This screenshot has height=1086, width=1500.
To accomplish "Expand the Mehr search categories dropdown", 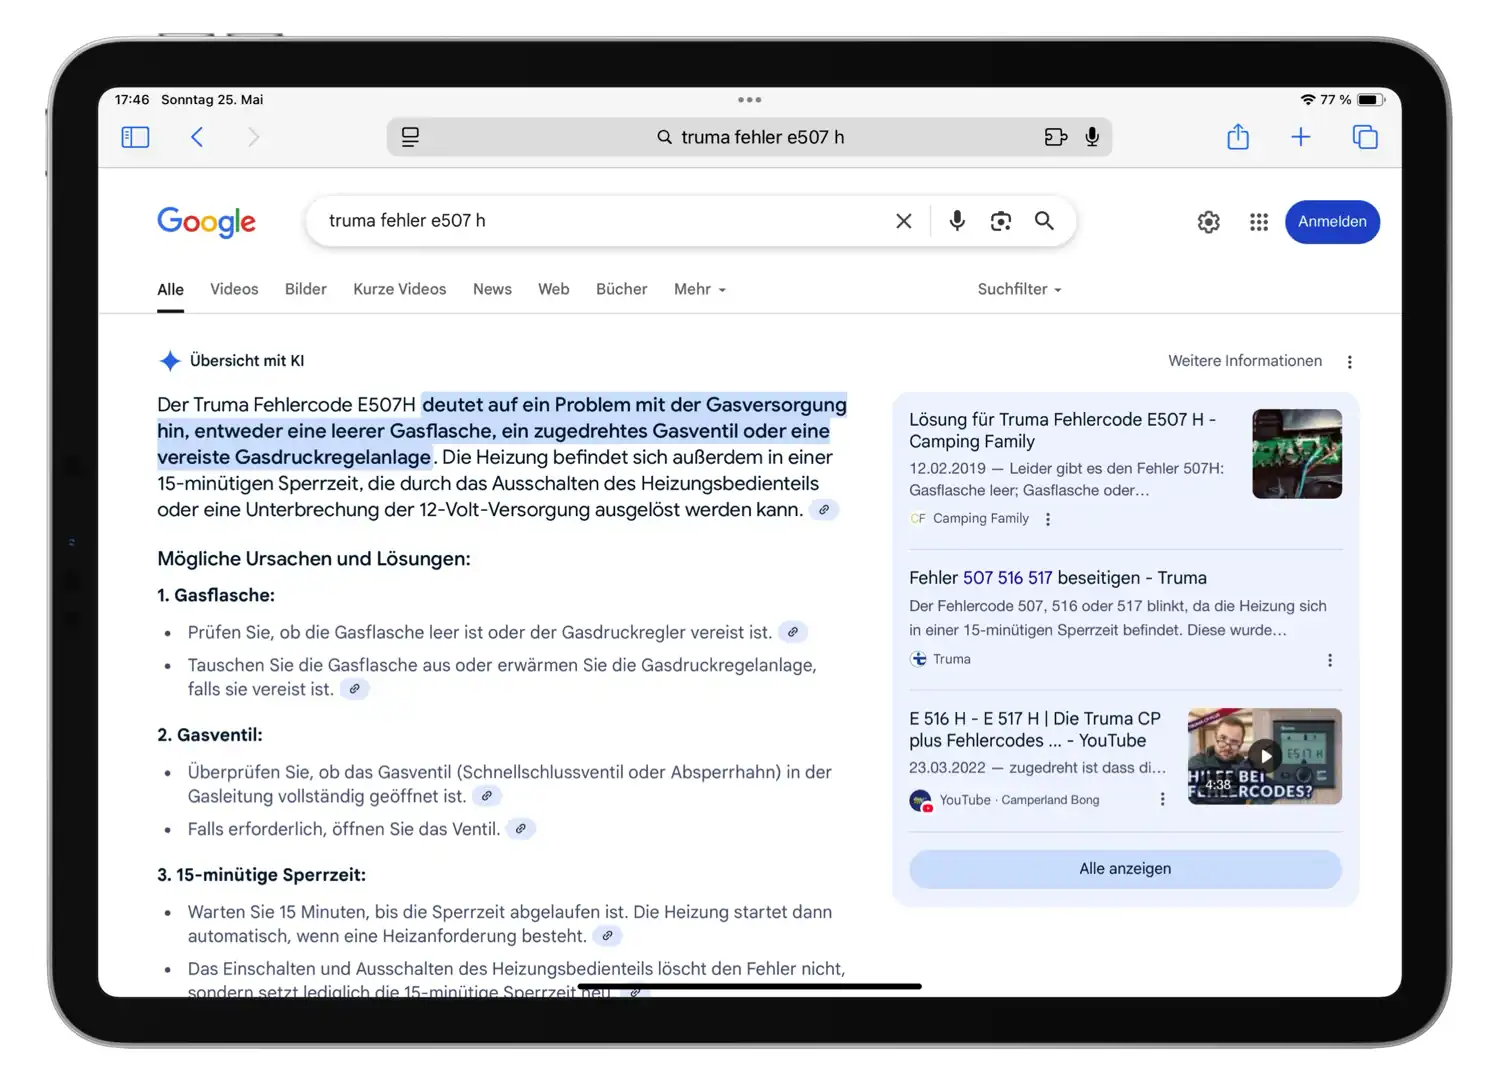I will click(699, 289).
